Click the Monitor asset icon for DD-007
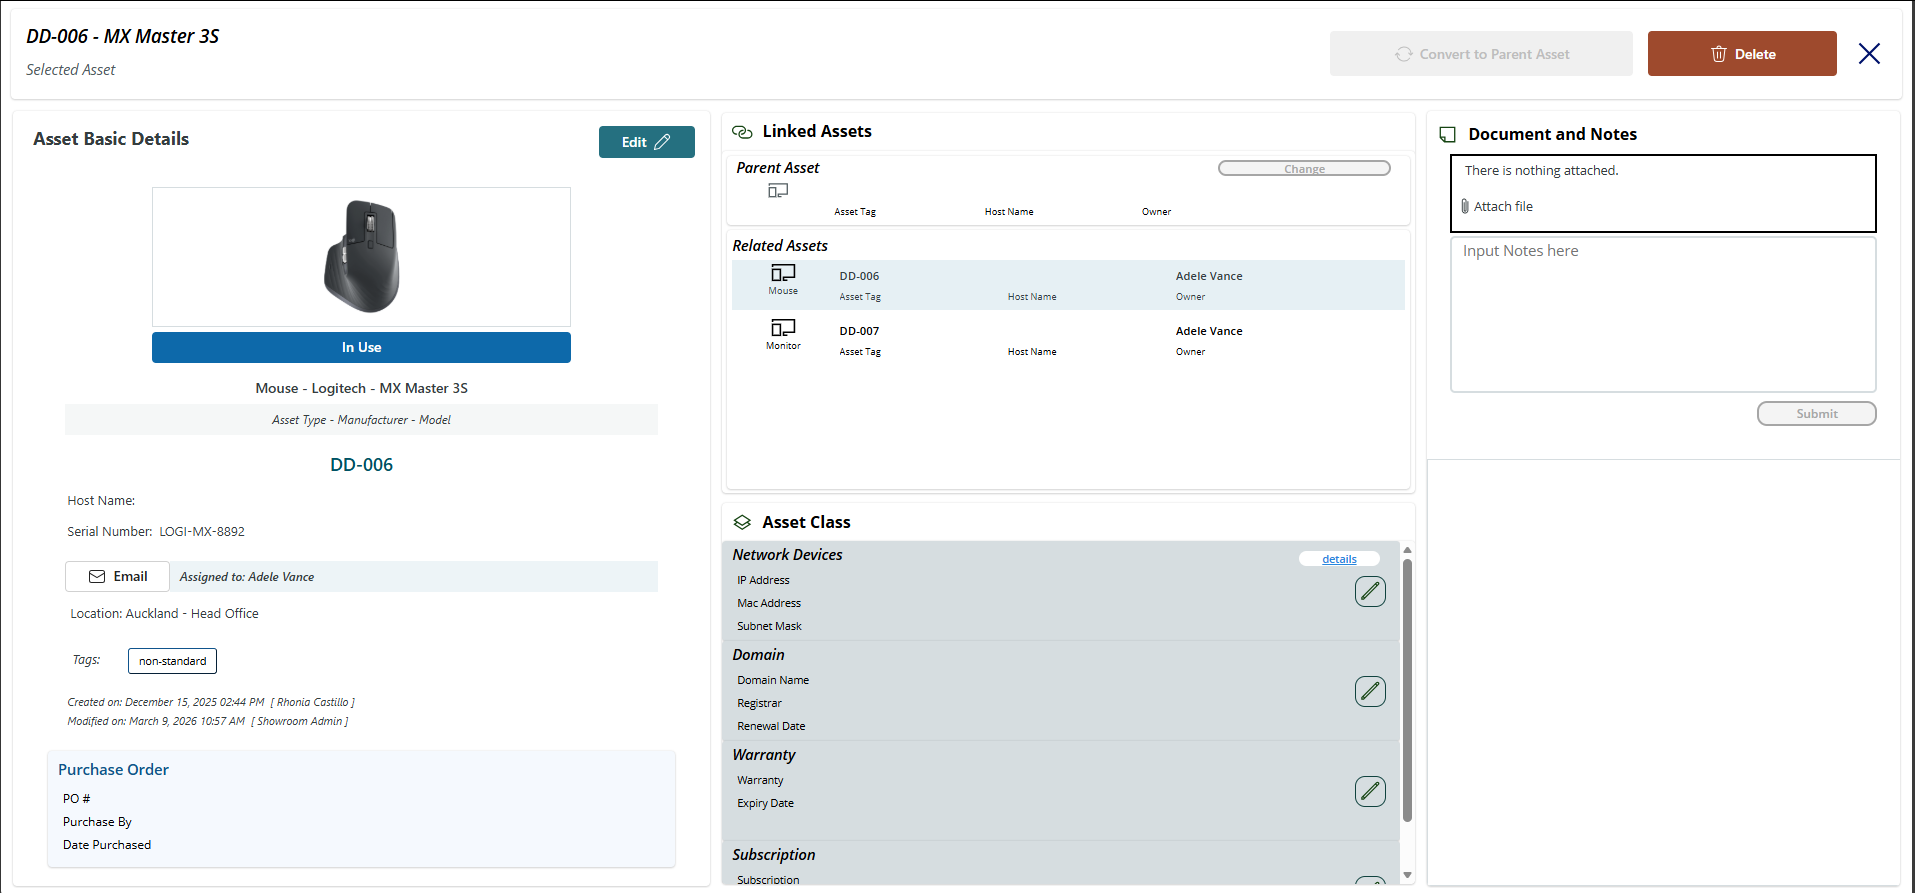Screen dimensions: 1915x893 coord(783,328)
